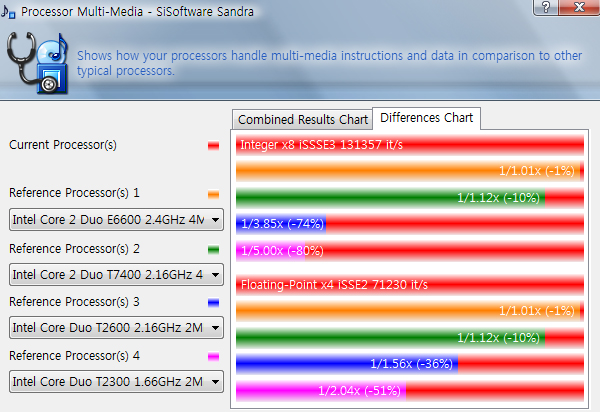Click the Reference Processor(s) 3 label
The image size is (600, 412).
pos(74,302)
